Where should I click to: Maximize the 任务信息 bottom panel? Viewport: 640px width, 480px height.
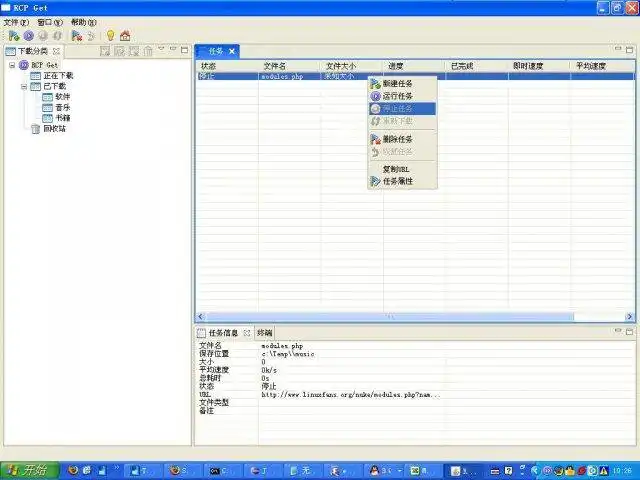[629, 332]
